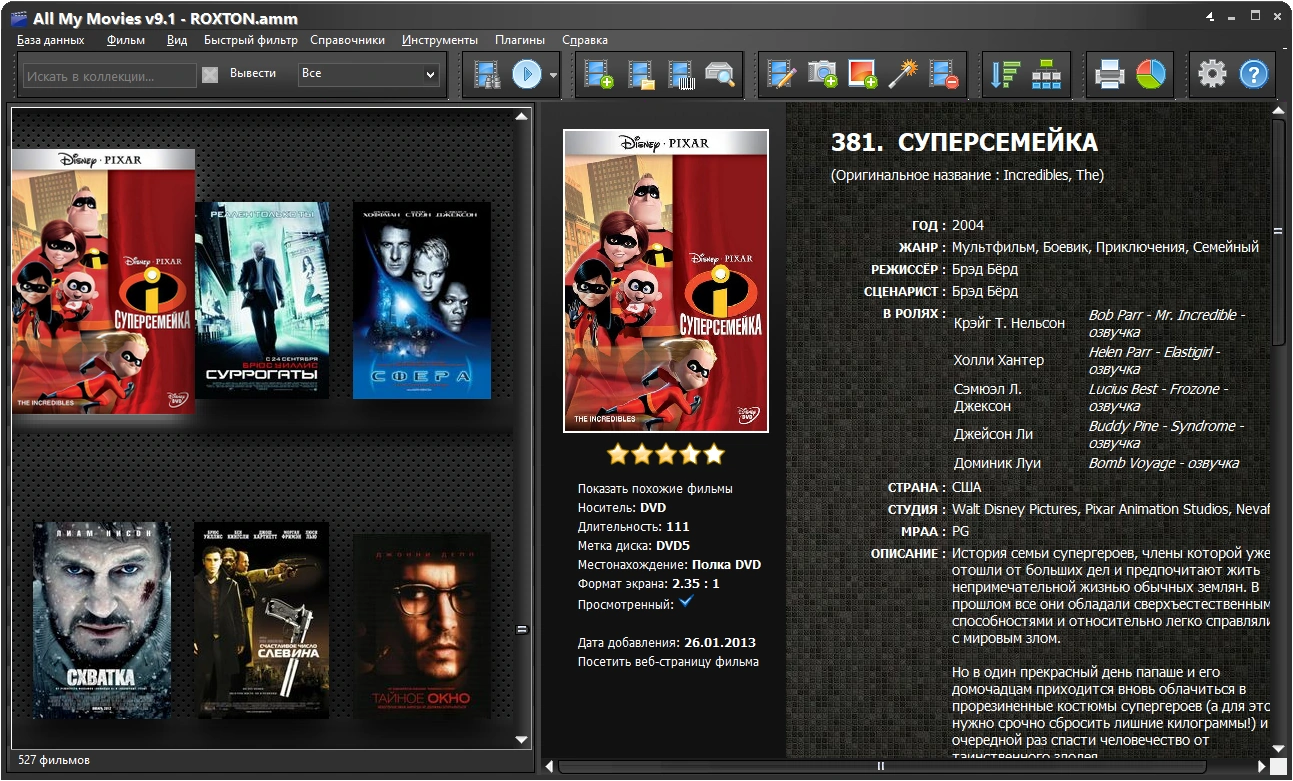
Task: Click the movie list scrollbar thumb
Action: pyautogui.click(x=521, y=629)
